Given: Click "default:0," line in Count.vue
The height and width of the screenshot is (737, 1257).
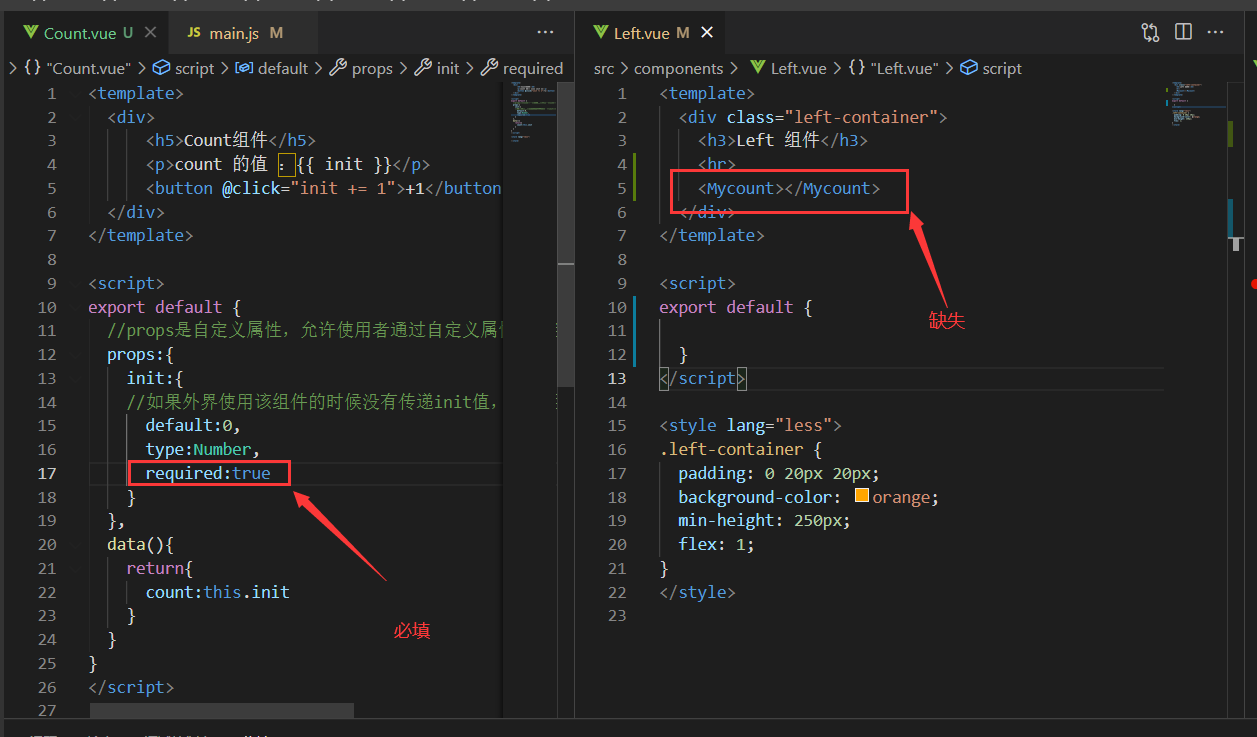Looking at the screenshot, I should [193, 425].
